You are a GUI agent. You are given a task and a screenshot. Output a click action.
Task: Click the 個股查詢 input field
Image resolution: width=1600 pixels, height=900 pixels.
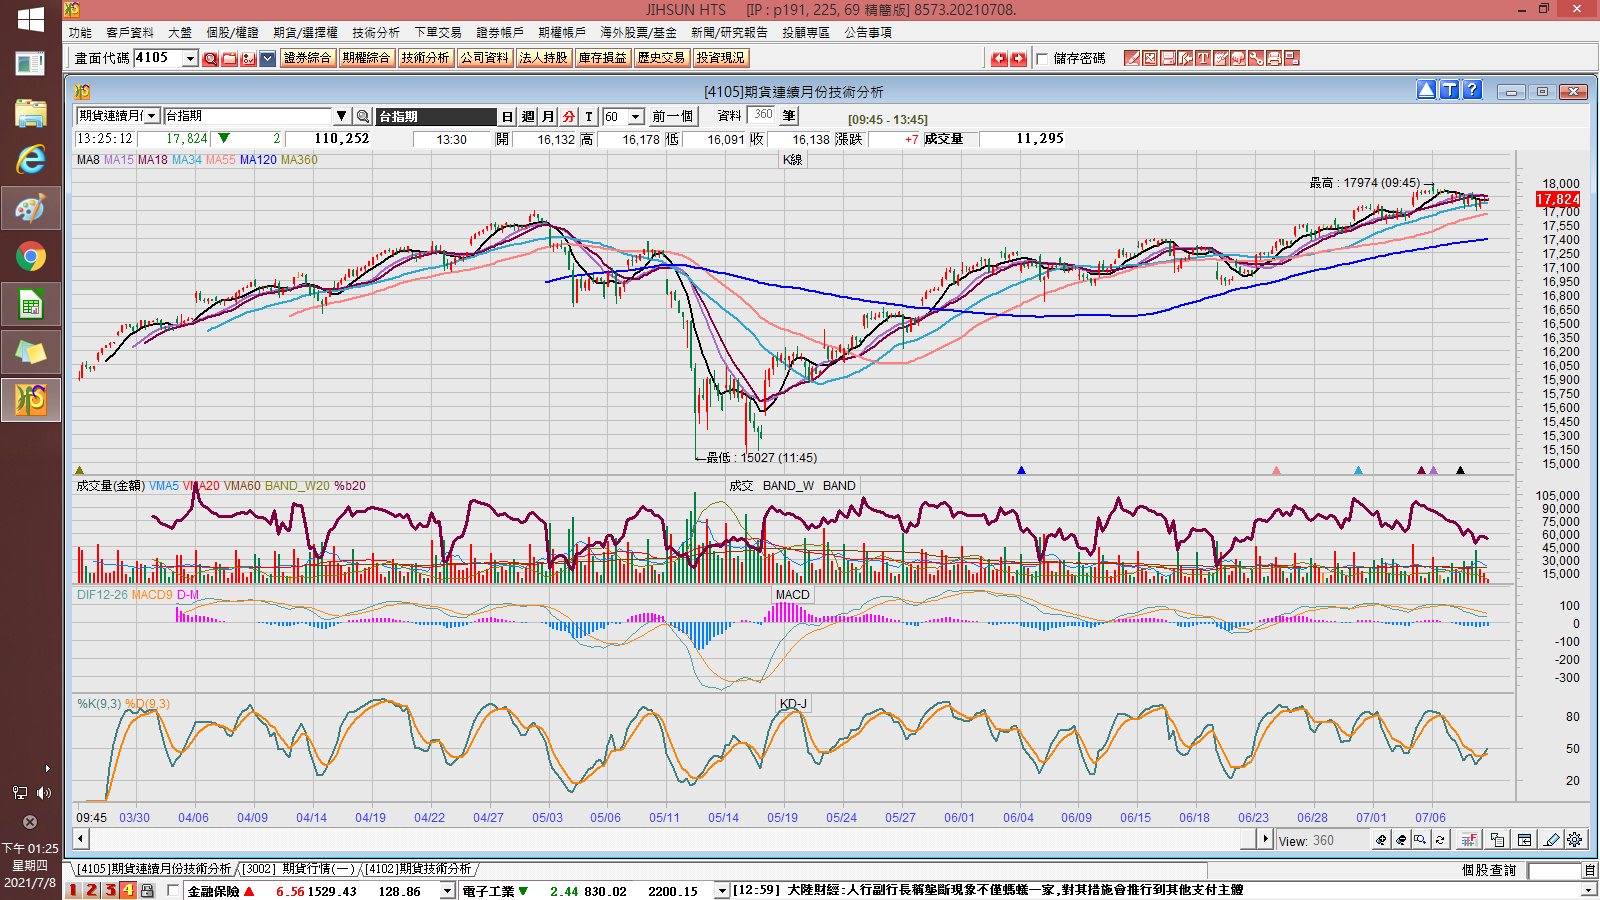[x=1554, y=871]
